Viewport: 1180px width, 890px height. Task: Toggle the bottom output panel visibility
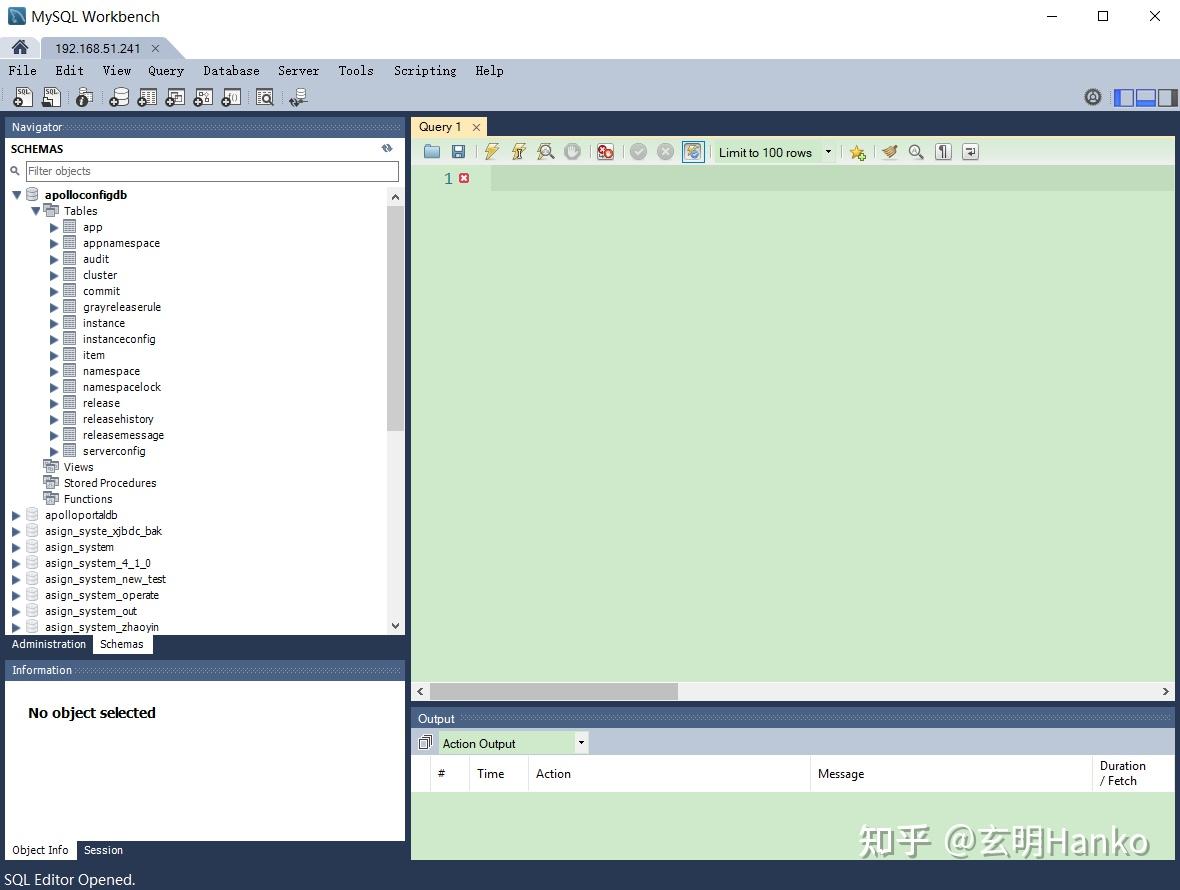coord(1145,97)
